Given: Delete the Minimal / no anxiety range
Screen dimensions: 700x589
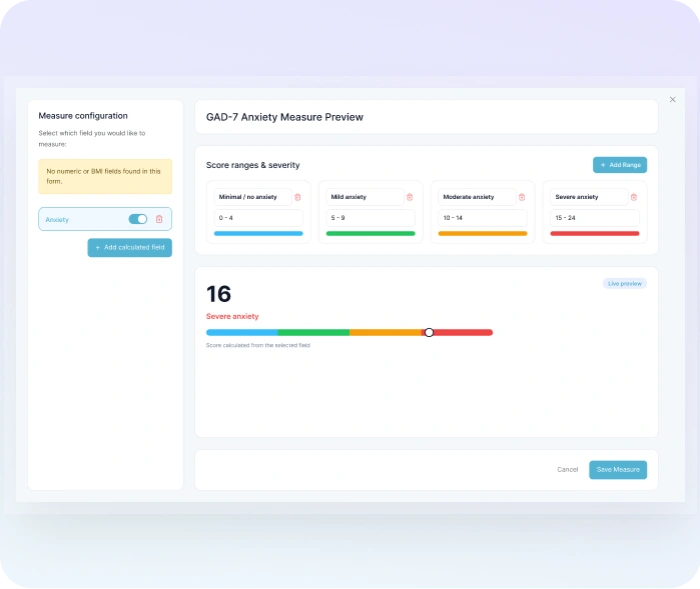Looking at the screenshot, I should 297,197.
